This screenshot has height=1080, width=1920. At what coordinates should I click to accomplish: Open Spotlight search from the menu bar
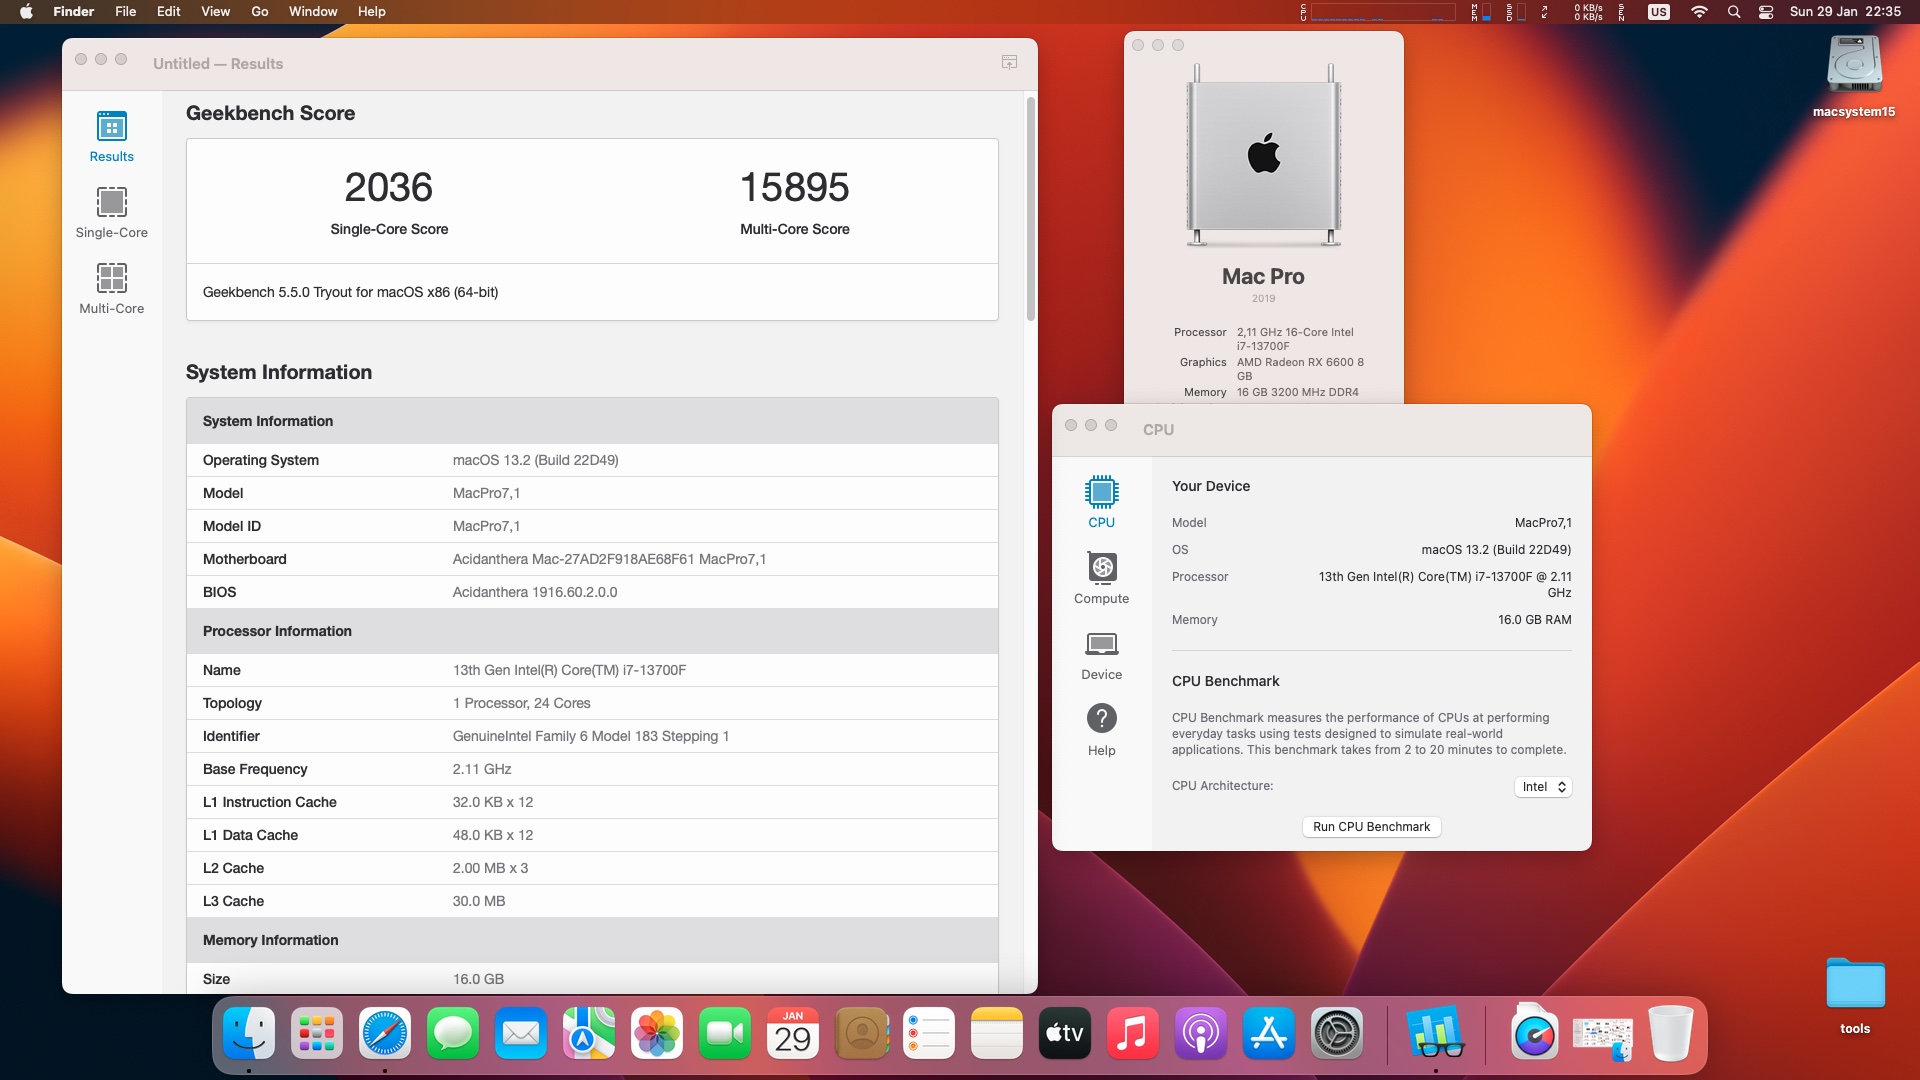[x=1734, y=12]
